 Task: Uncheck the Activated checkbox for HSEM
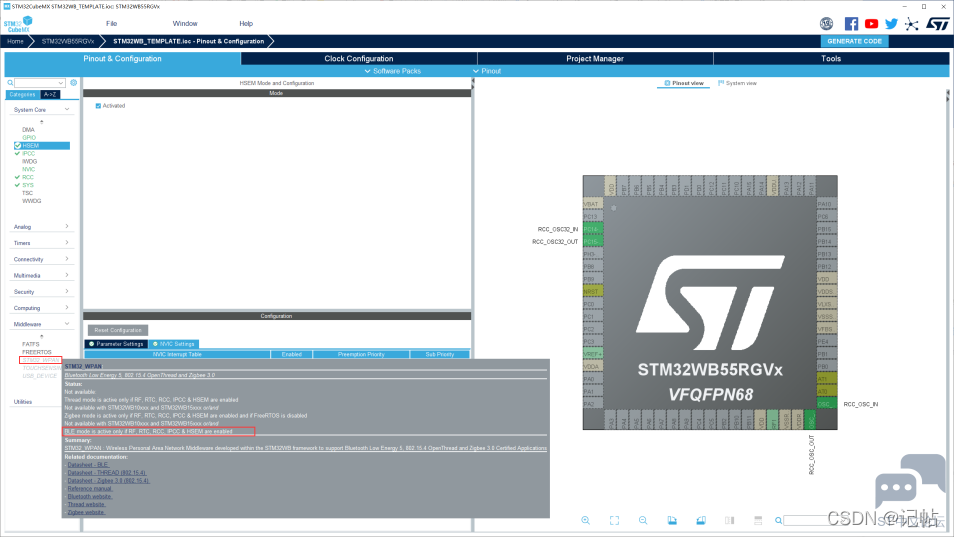point(98,106)
